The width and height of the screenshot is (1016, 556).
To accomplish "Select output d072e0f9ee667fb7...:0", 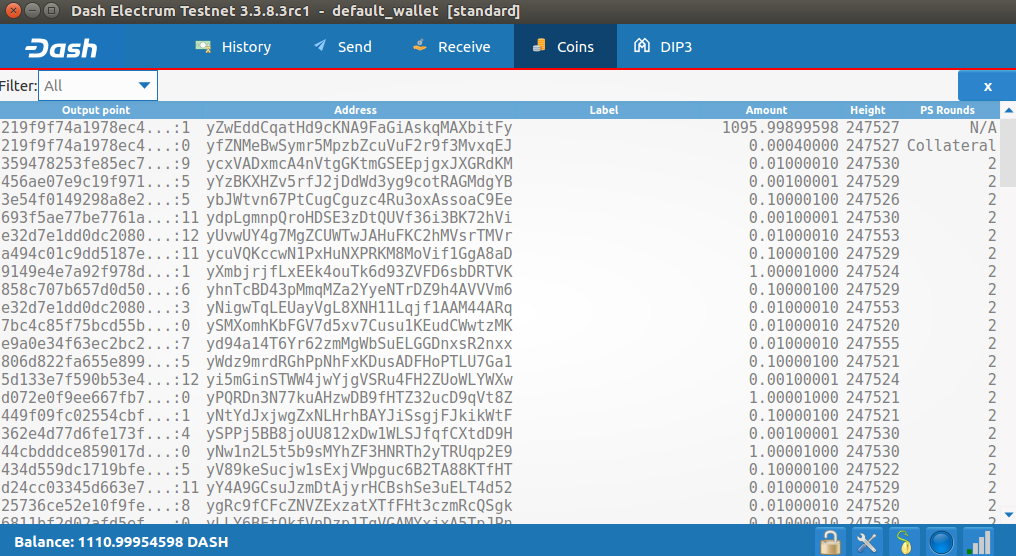I will click(96, 397).
